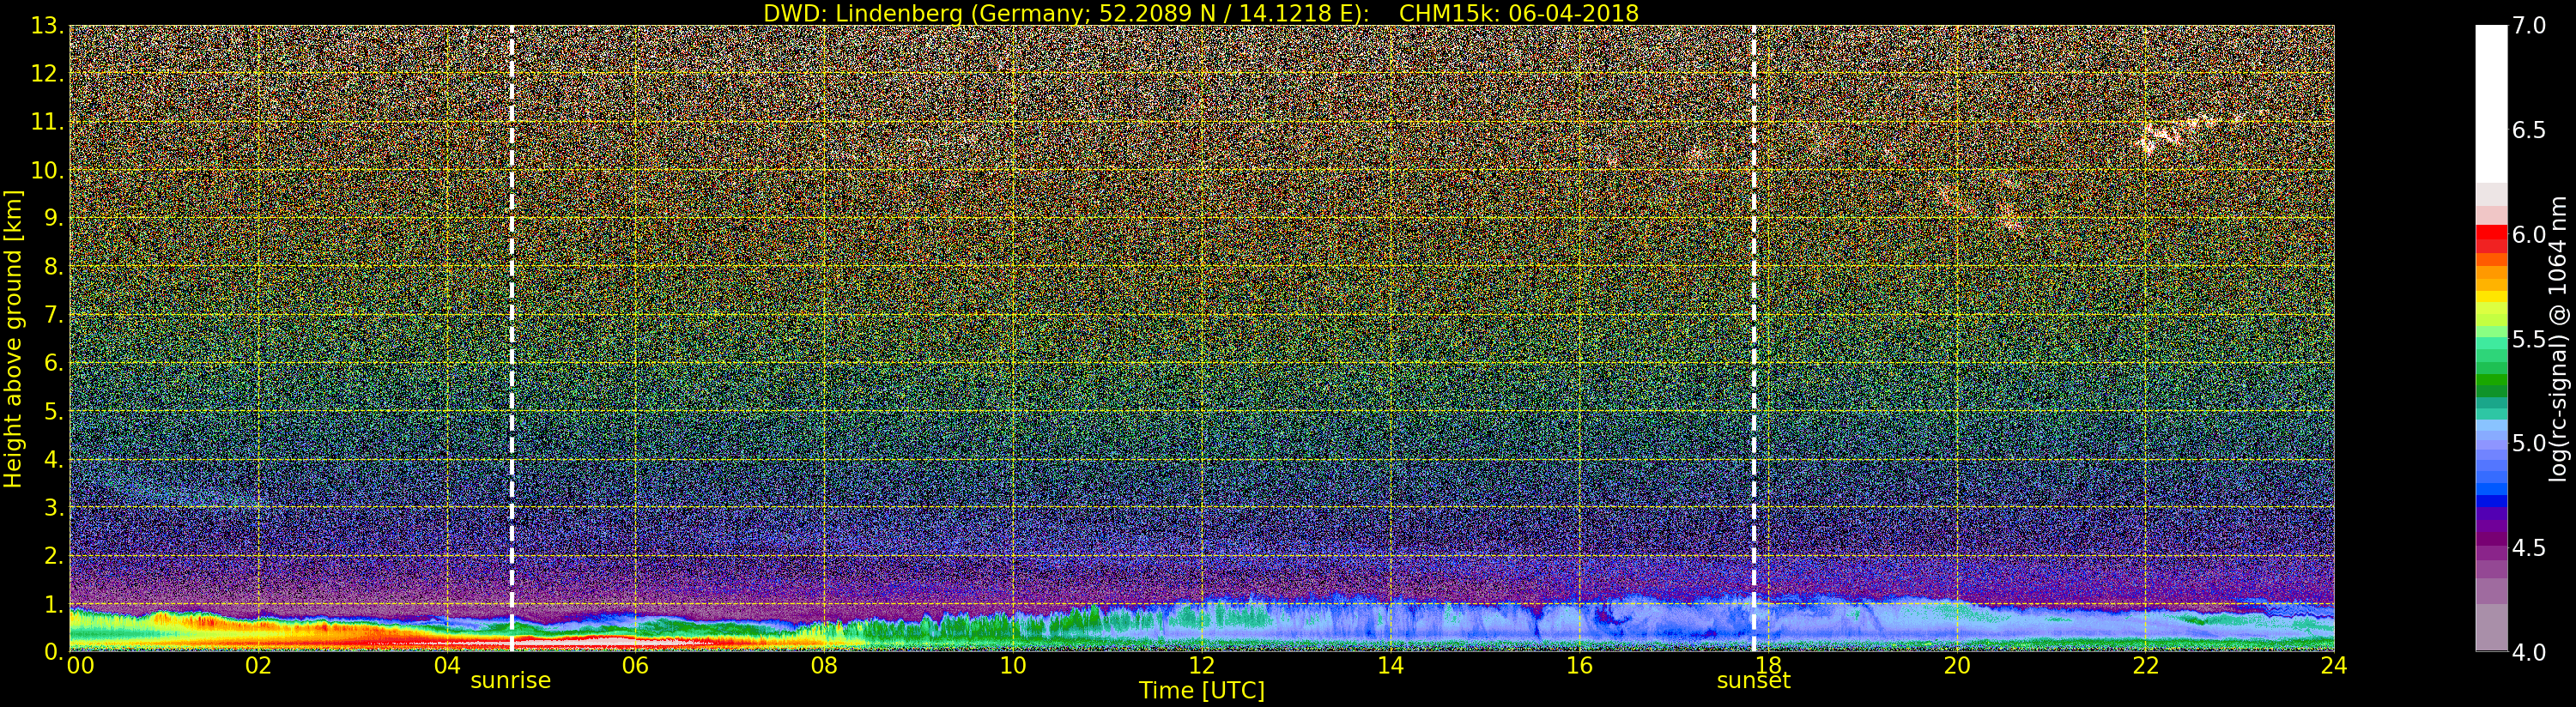Click the height axis tick "6."
Image resolution: width=2576 pixels, height=707 pixels.
coord(54,363)
